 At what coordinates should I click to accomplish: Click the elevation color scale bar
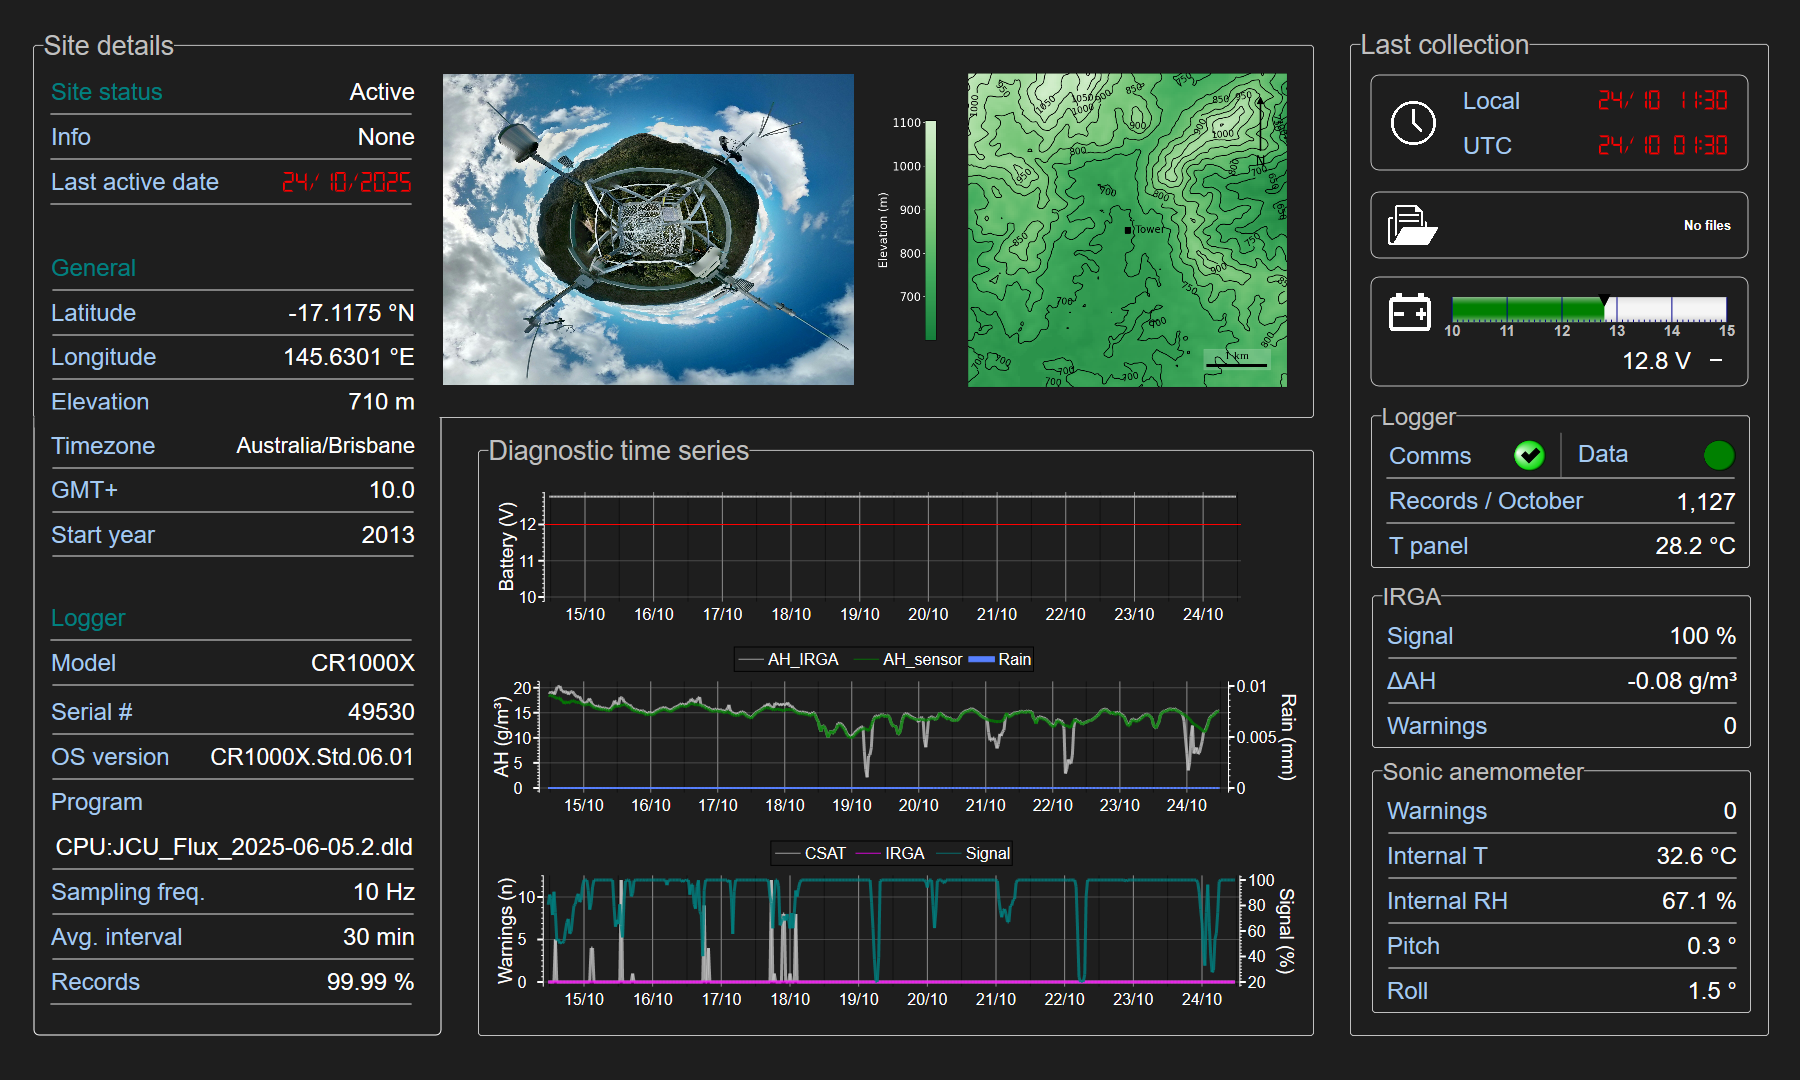pyautogui.click(x=930, y=230)
